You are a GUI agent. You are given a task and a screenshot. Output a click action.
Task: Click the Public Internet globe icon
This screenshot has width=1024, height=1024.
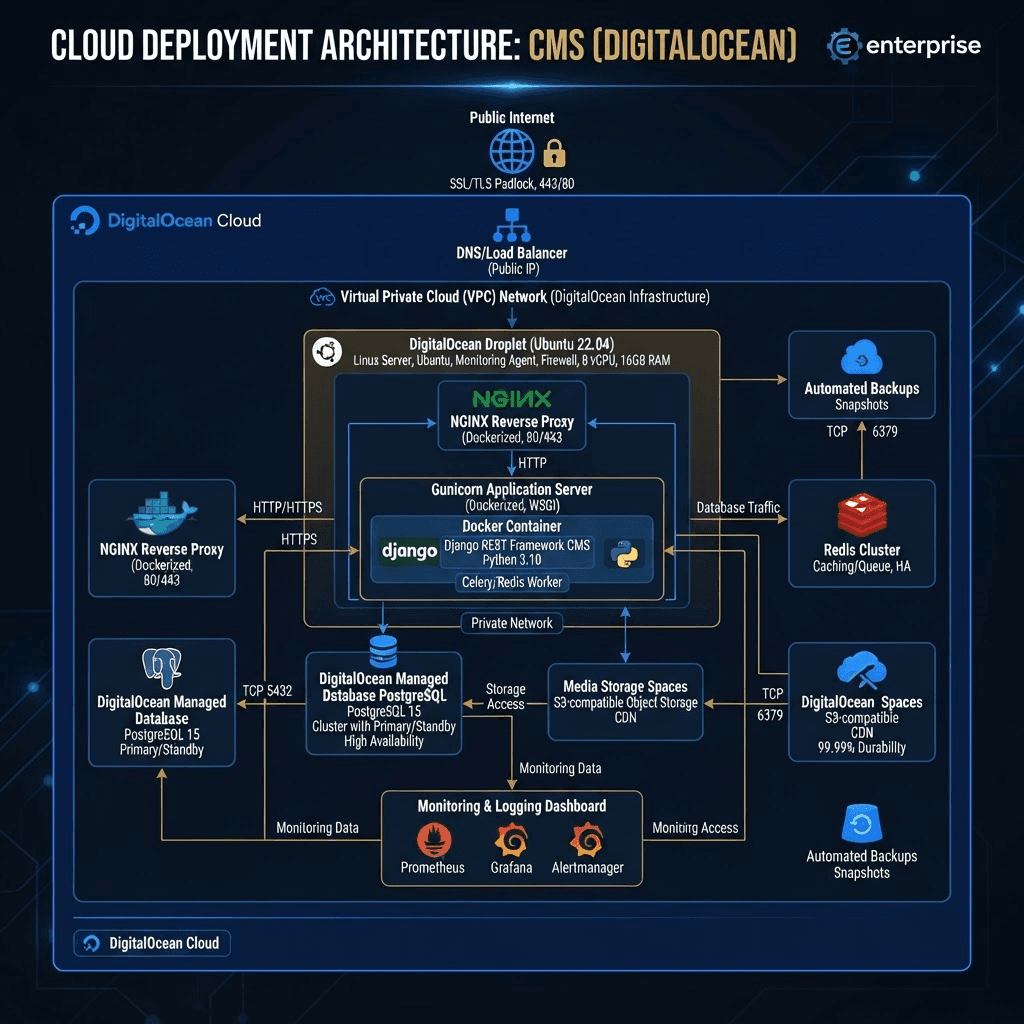point(512,151)
